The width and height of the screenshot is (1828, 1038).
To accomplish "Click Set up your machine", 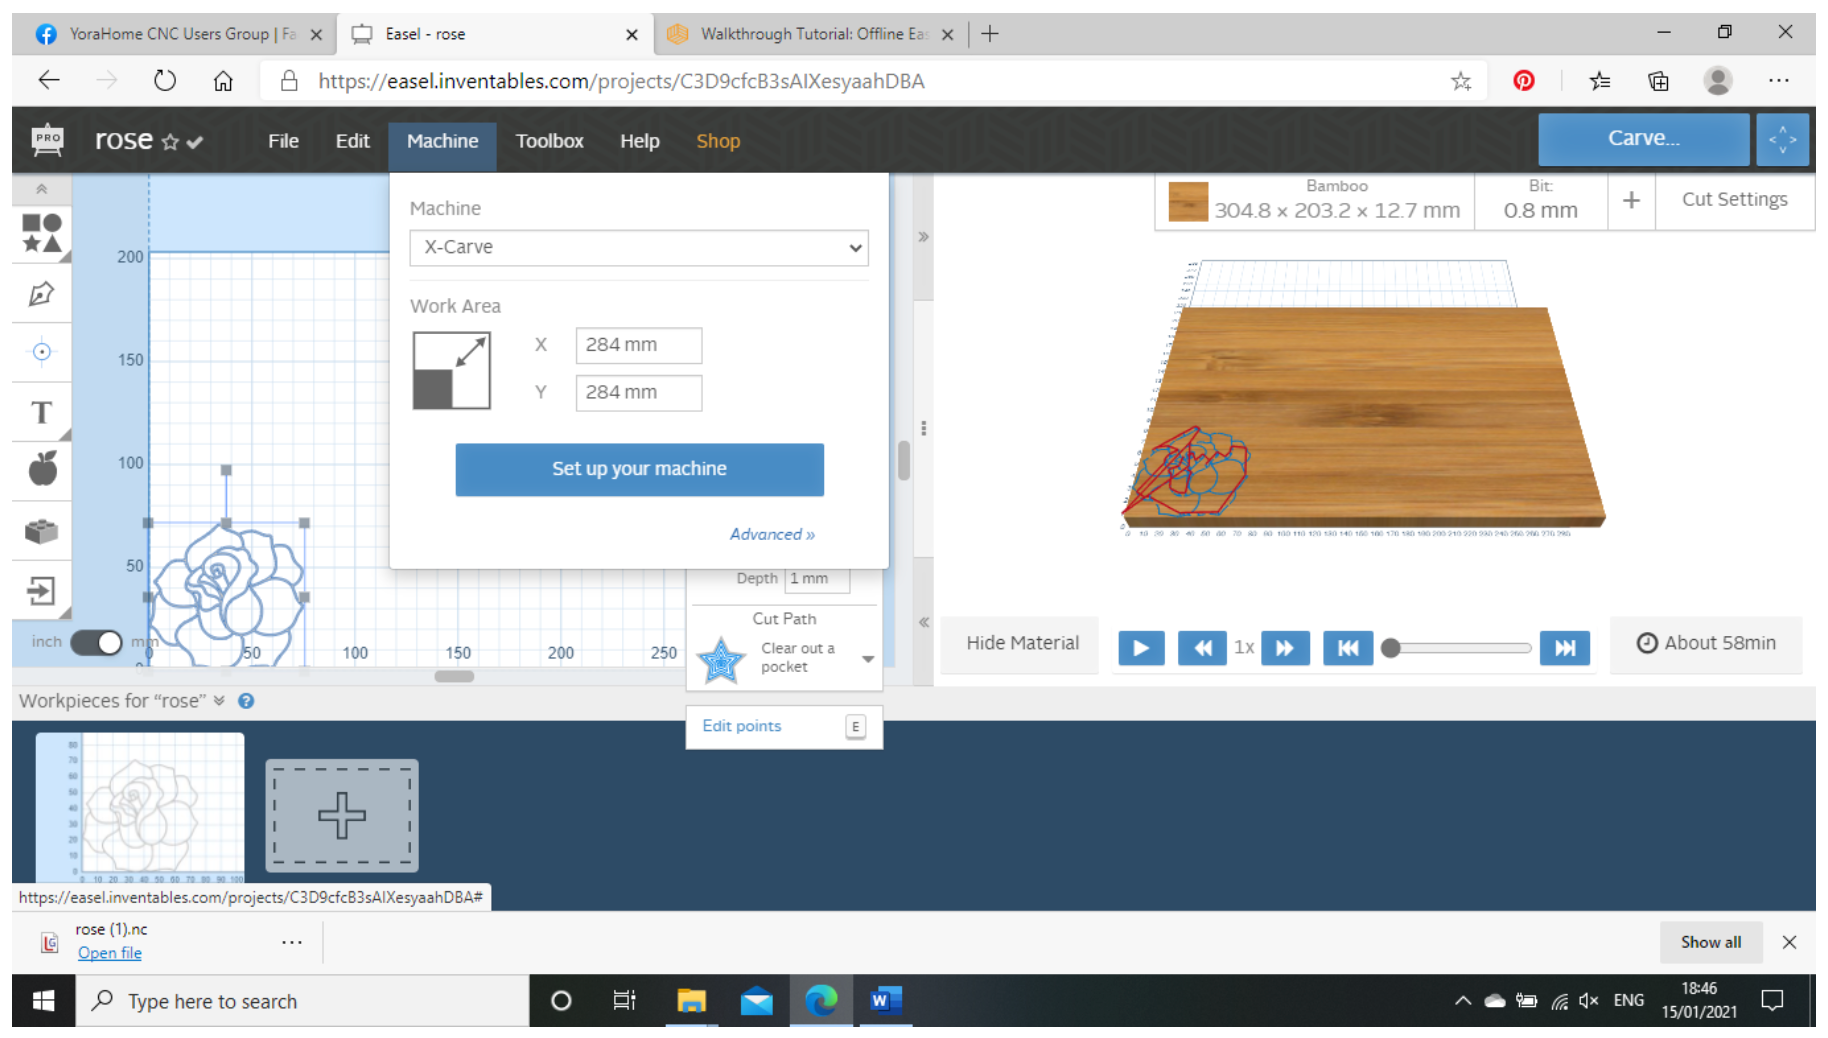I will coord(639,469).
